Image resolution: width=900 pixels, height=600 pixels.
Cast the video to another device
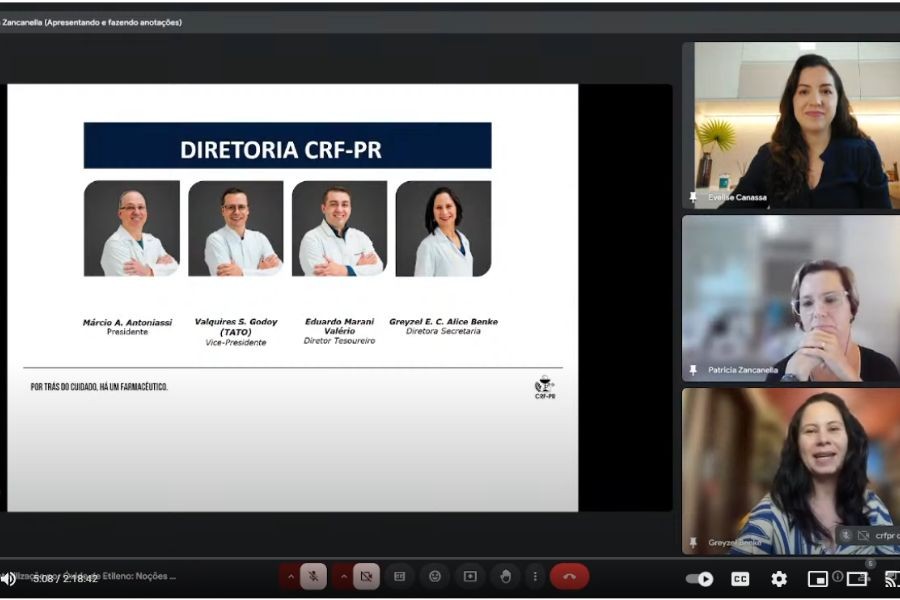tap(893, 578)
